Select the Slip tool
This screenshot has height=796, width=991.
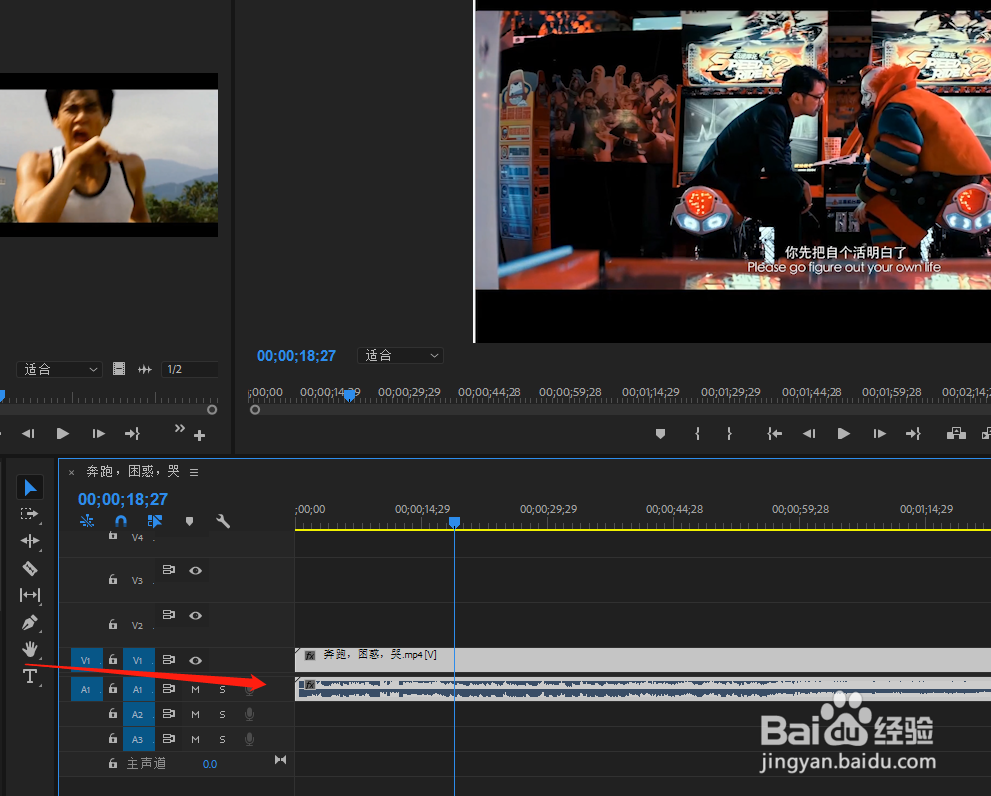point(30,595)
